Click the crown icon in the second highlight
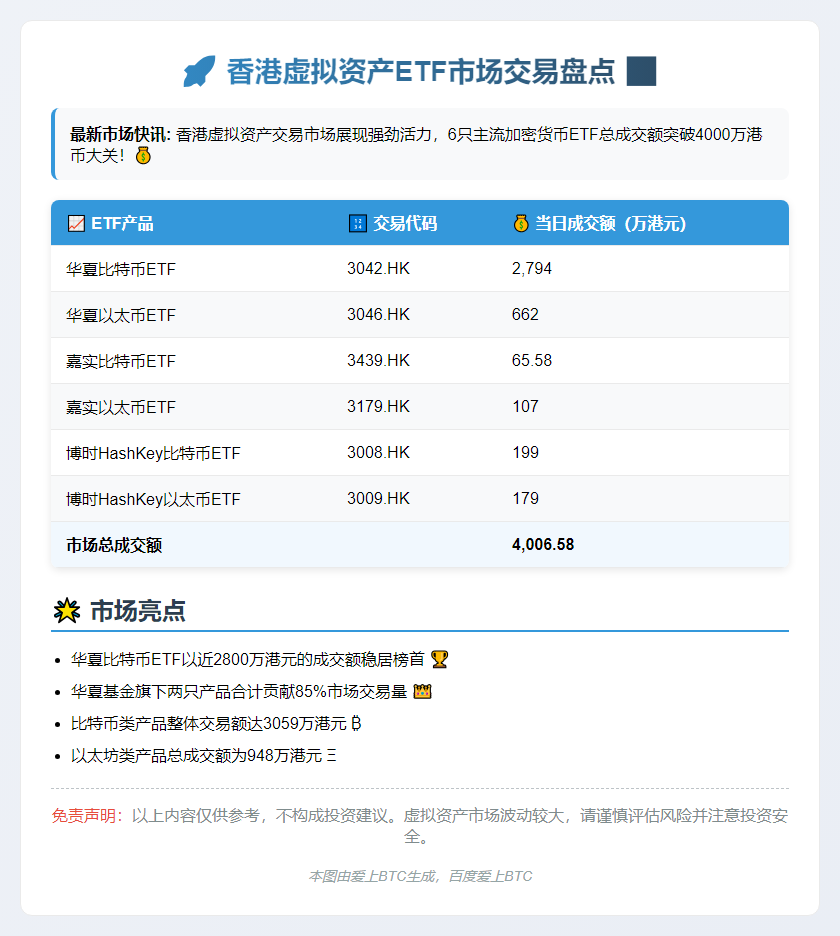This screenshot has width=840, height=936. coord(423,692)
